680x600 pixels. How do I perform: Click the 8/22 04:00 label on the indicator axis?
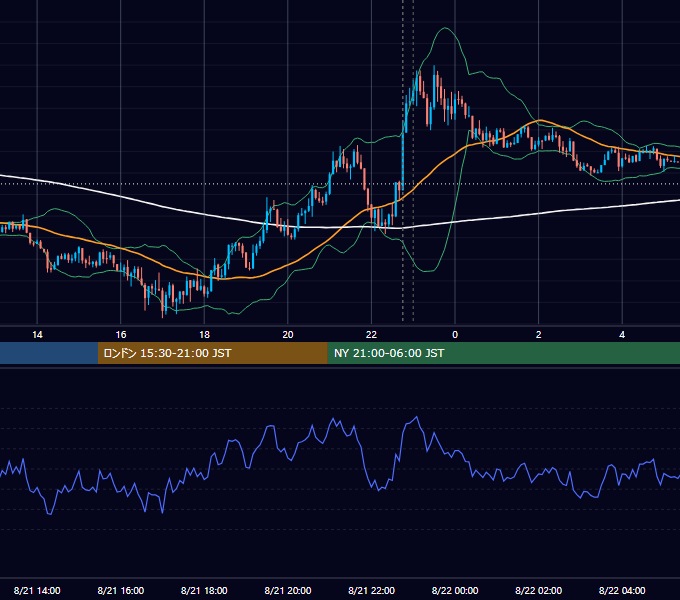[x=622, y=590]
